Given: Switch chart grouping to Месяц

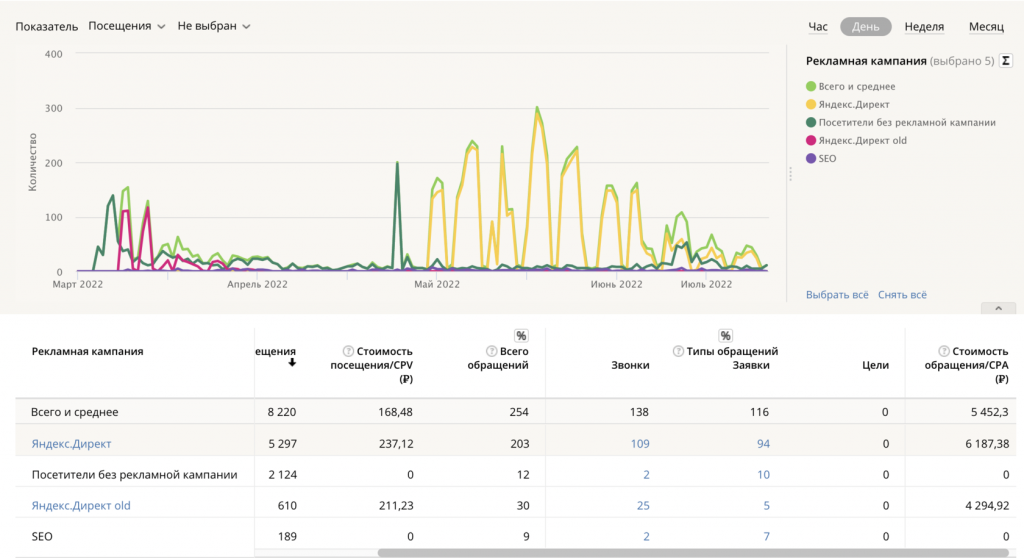Looking at the screenshot, I should click(986, 27).
